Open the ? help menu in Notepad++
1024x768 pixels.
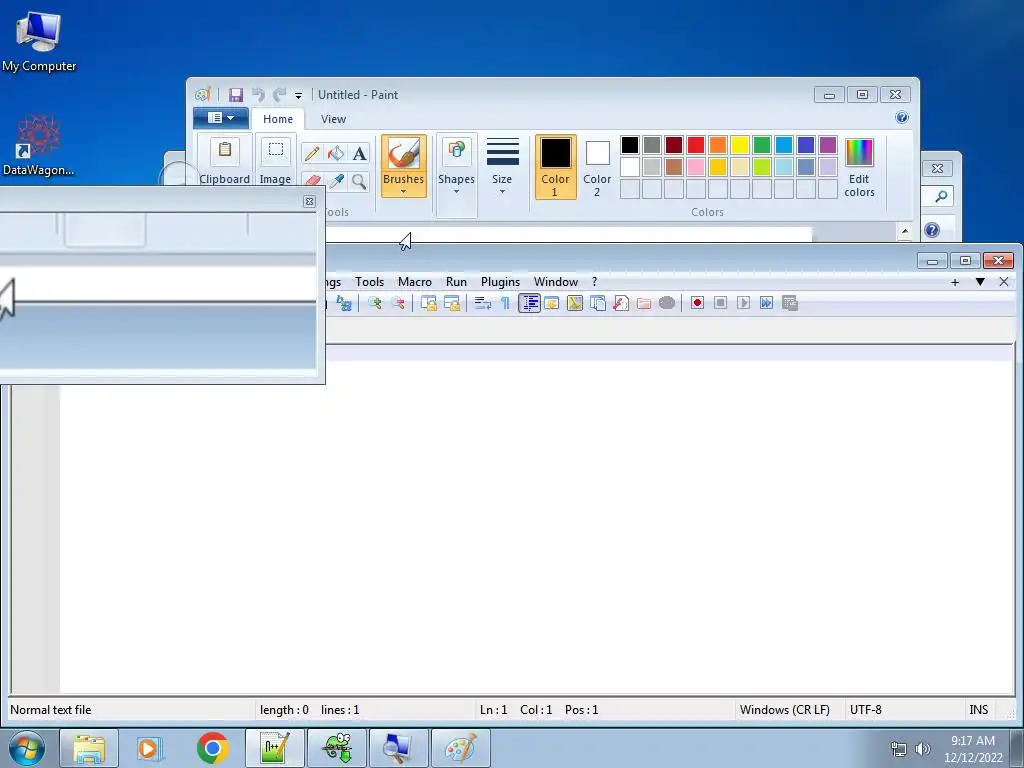[594, 281]
